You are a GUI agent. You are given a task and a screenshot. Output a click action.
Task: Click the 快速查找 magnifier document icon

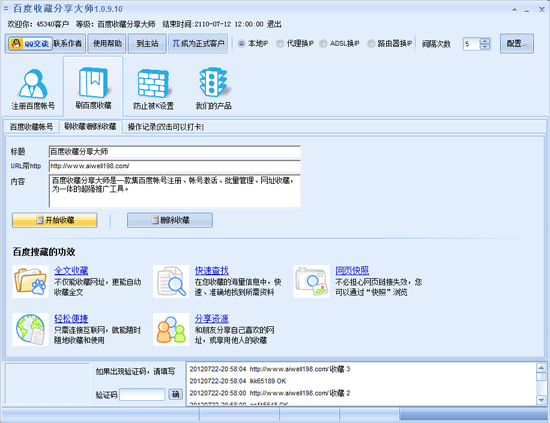click(171, 281)
